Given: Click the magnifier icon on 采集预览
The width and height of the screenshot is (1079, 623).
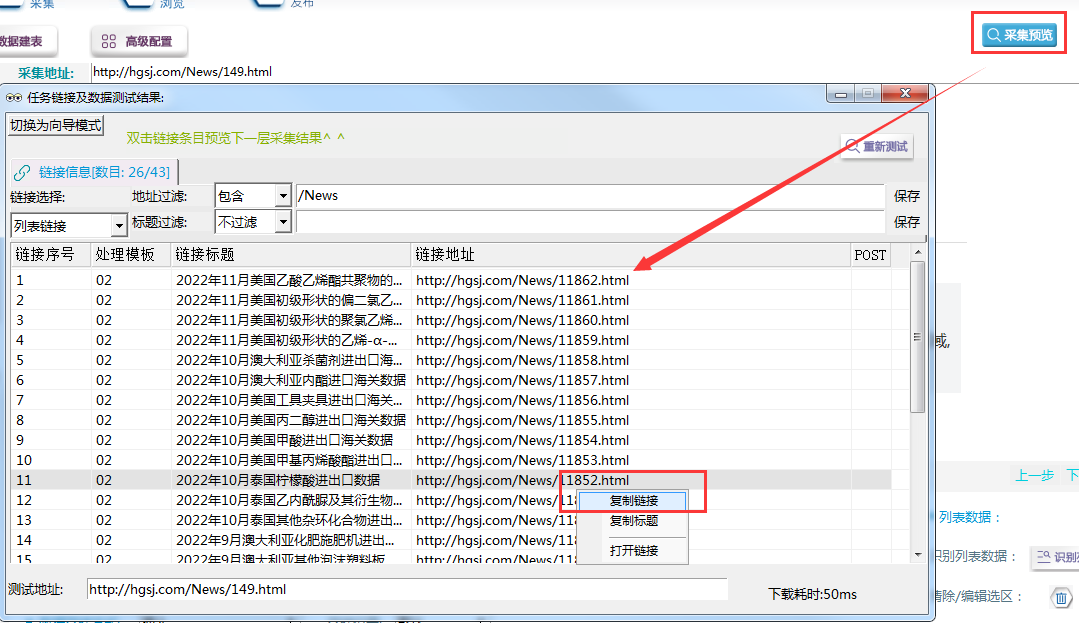Looking at the screenshot, I should [x=994, y=35].
